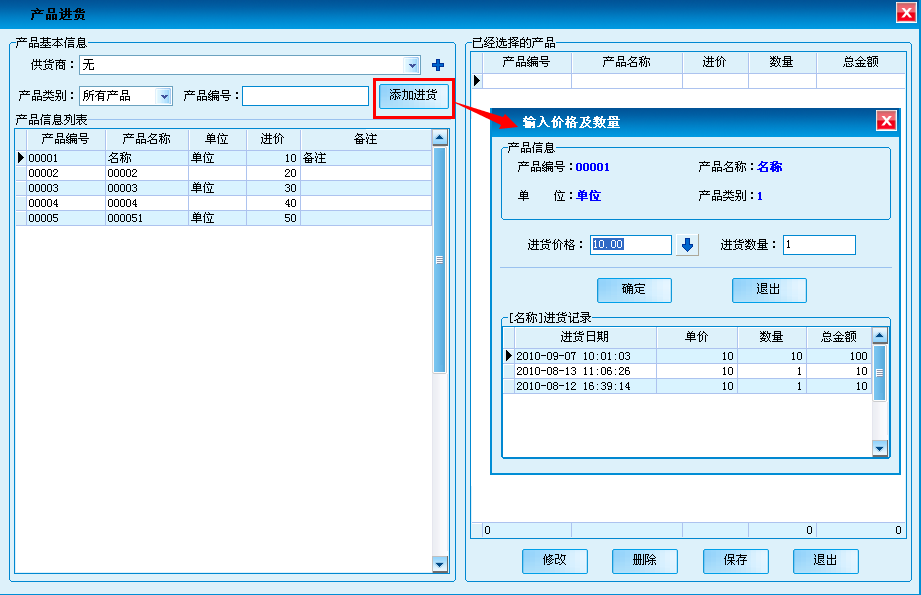Image resolution: width=921 pixels, height=595 pixels.
Task: Sort by 进价 column header in product list
Action: pos(272,139)
